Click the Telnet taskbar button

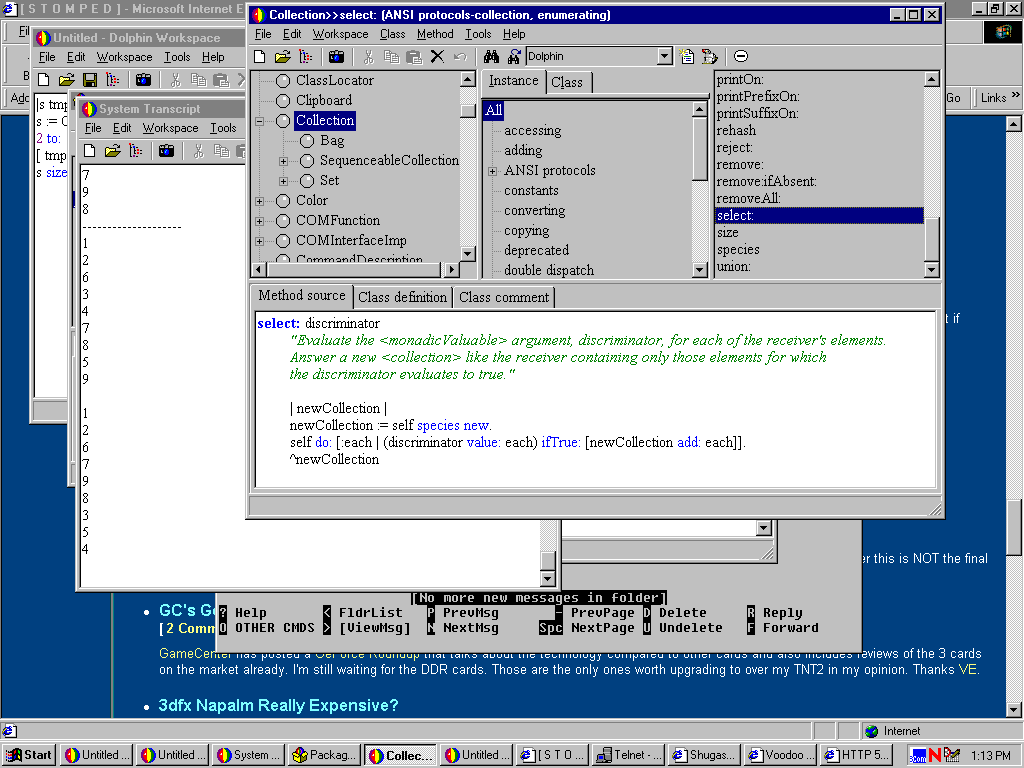[628, 755]
